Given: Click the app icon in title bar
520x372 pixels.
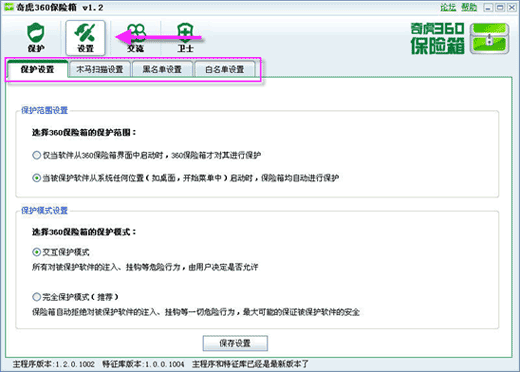Looking at the screenshot, I should pyautogui.click(x=9, y=7).
